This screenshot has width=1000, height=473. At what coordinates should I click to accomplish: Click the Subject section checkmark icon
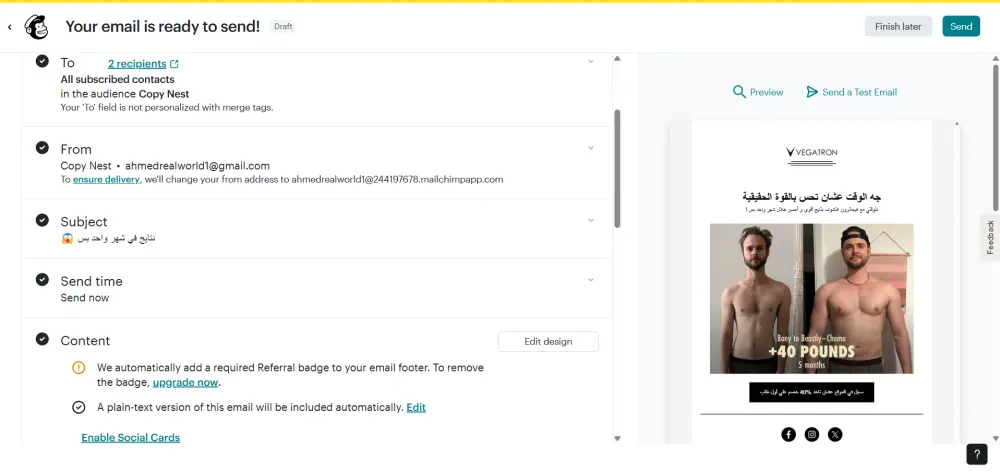point(42,221)
